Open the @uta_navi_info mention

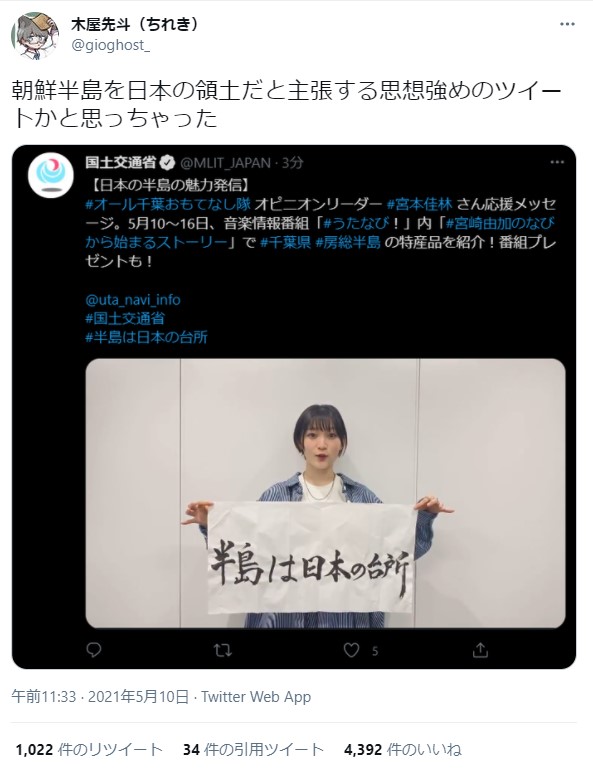click(x=133, y=300)
